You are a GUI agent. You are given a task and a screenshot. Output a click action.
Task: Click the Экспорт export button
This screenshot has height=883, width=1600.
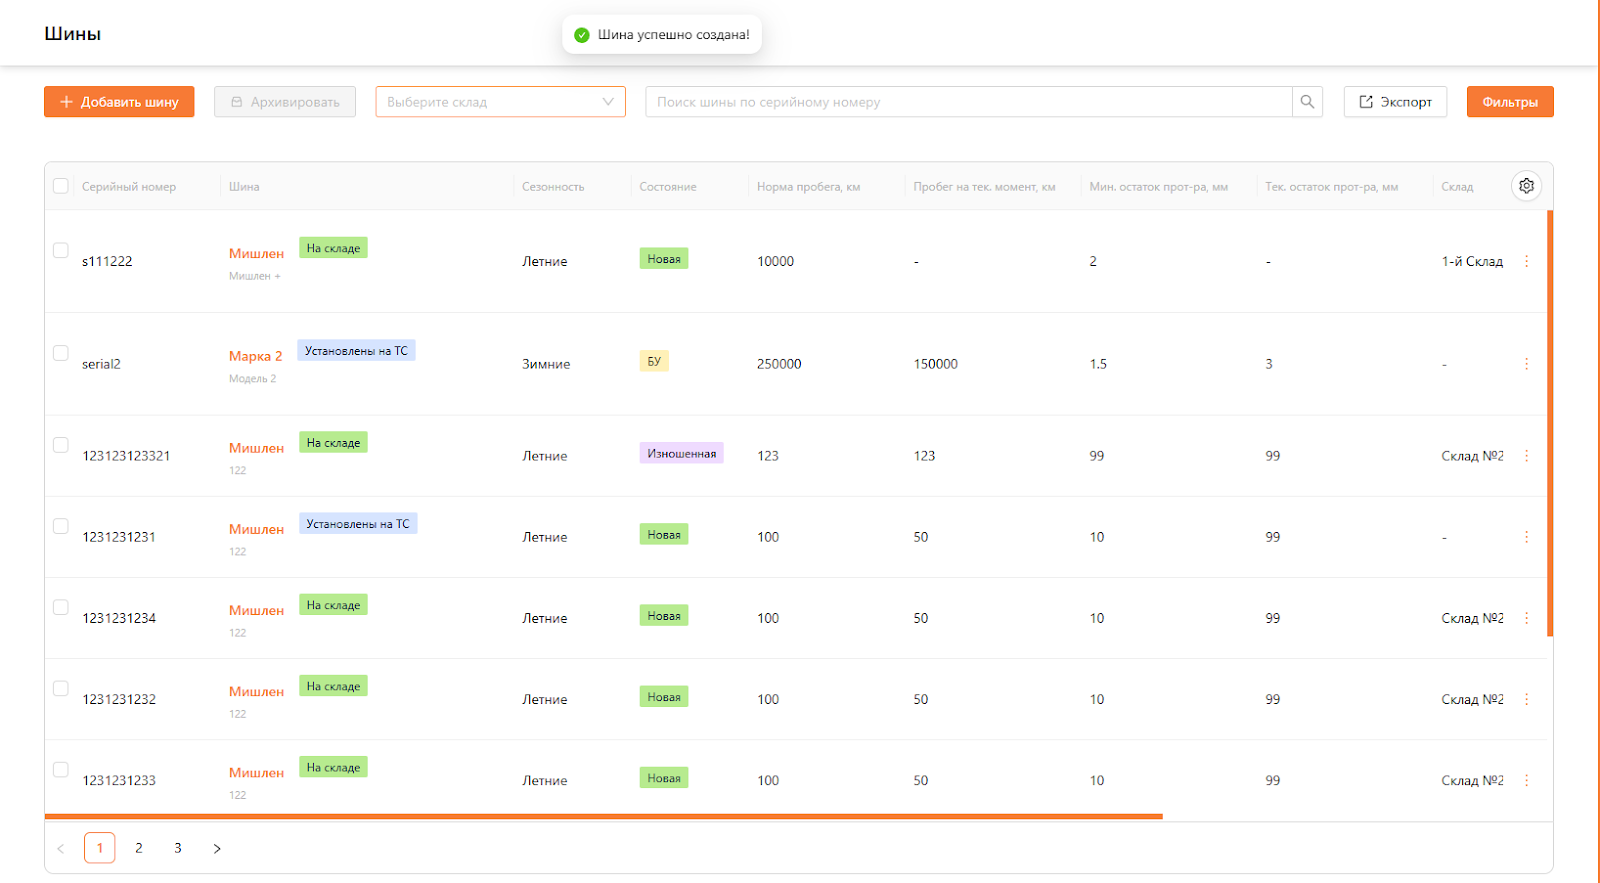pos(1395,102)
